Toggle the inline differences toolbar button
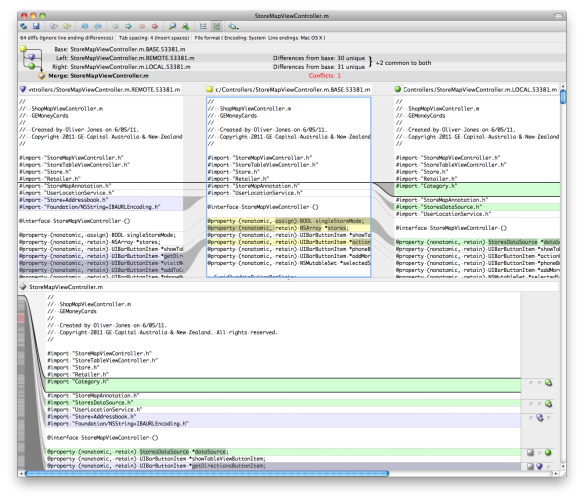 pyautogui.click(x=216, y=26)
